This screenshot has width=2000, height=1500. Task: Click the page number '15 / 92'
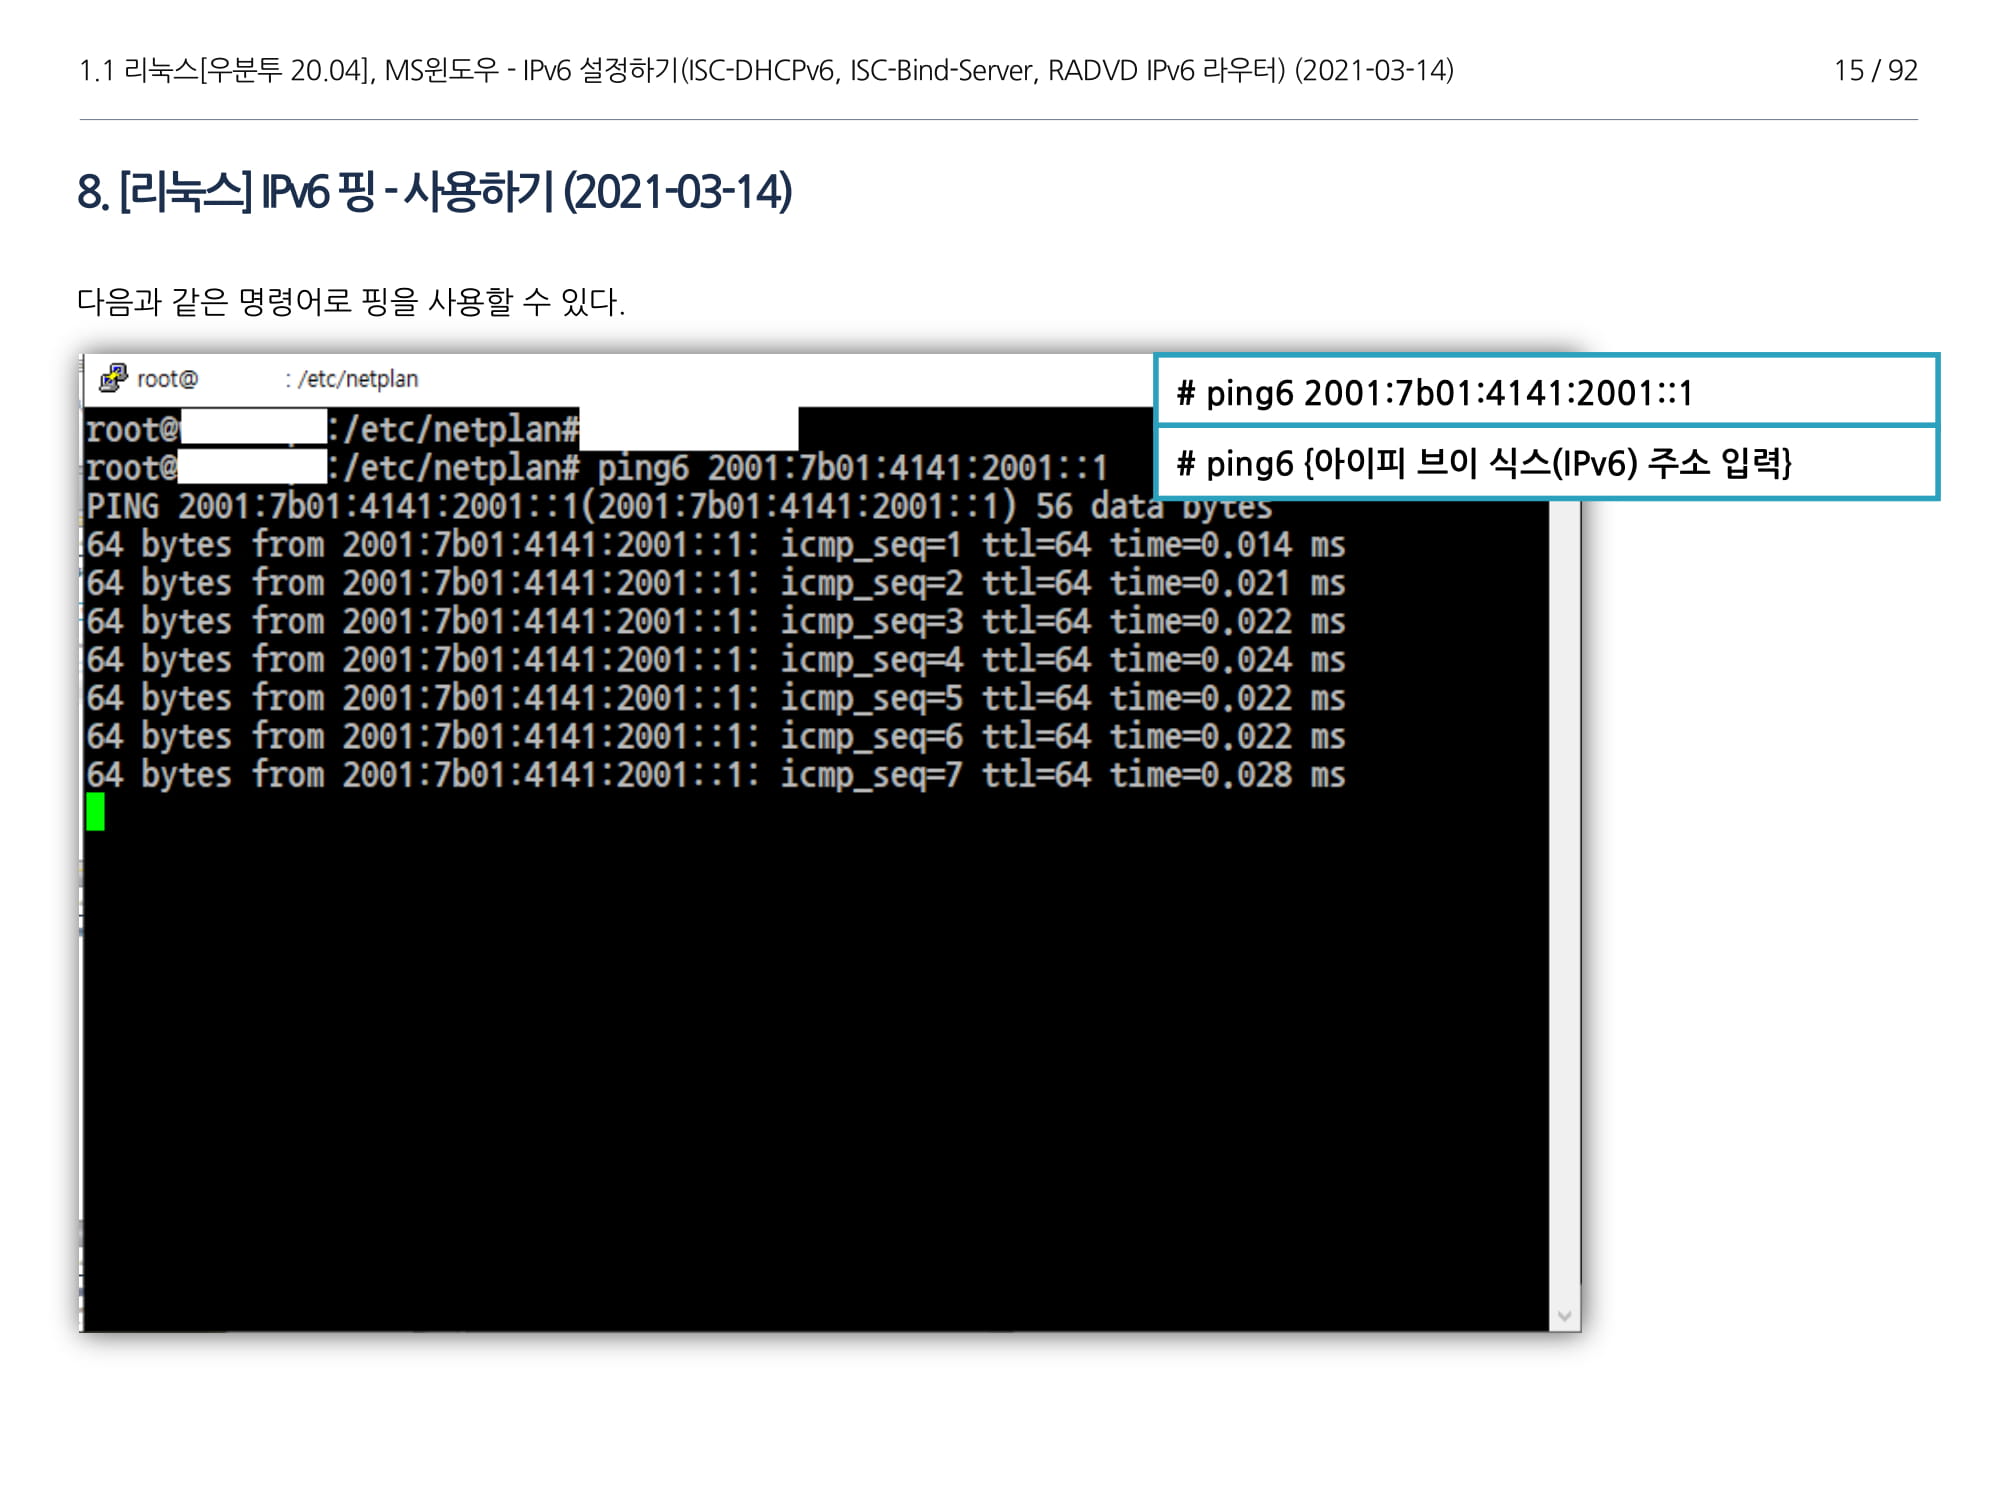pyautogui.click(x=1875, y=70)
